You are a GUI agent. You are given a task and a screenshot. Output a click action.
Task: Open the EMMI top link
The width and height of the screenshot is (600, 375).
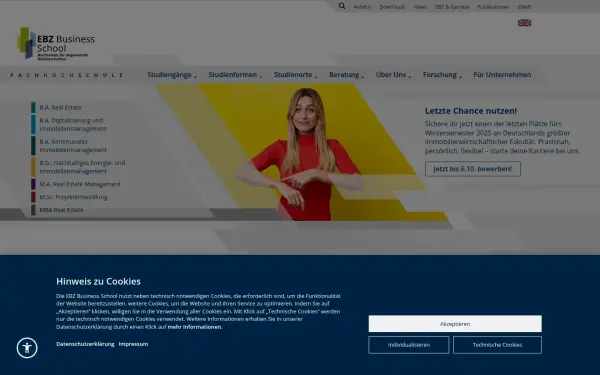[524, 7]
